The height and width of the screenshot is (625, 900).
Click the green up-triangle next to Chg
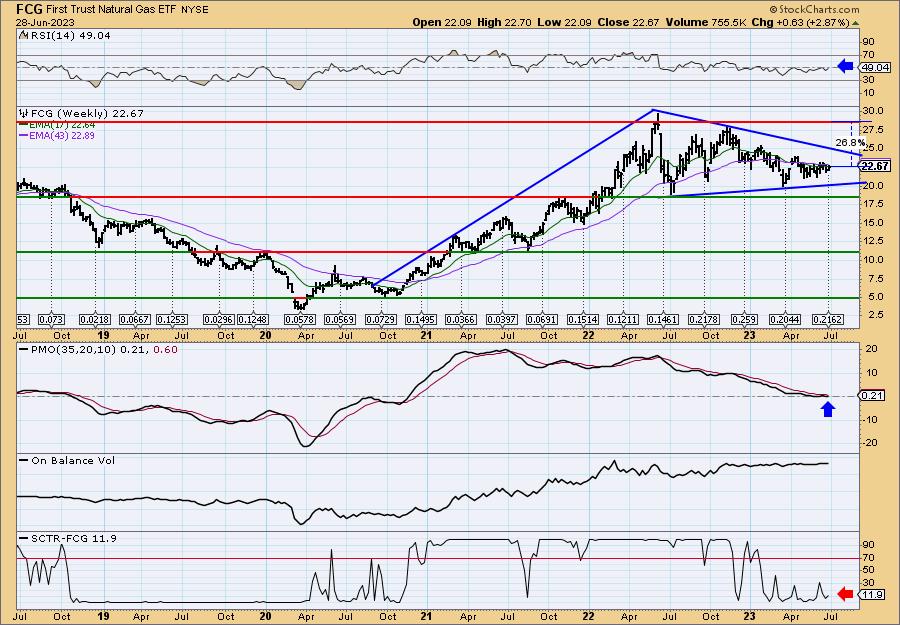click(855, 23)
